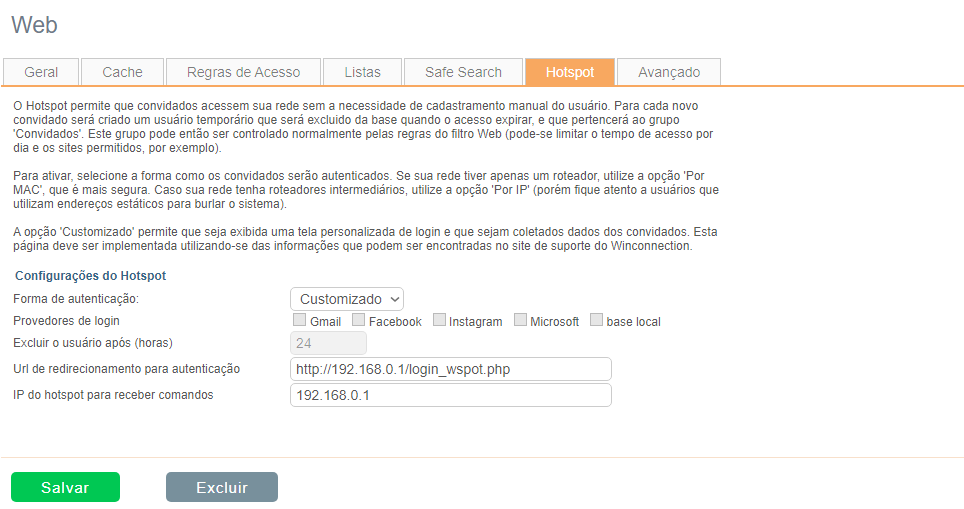This screenshot has width=964, height=509.
Task: Toggle the Instagram provider checkbox
Action: pos(439,320)
